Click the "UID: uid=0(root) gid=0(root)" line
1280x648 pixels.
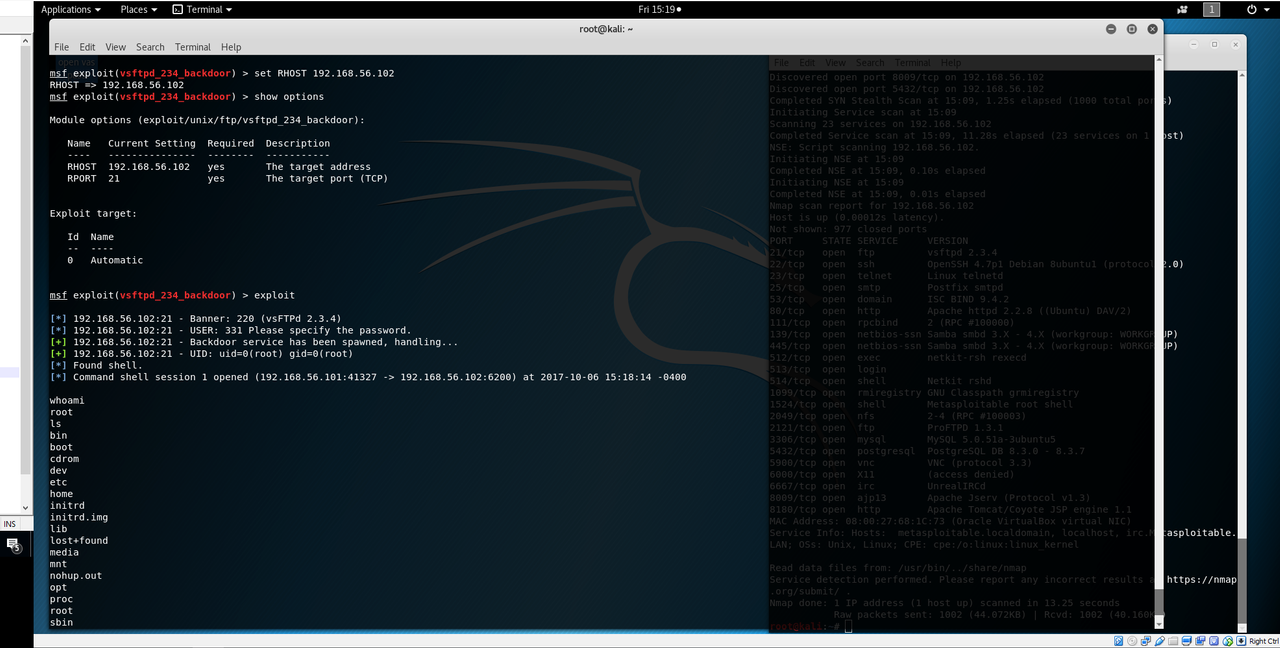click(201, 354)
